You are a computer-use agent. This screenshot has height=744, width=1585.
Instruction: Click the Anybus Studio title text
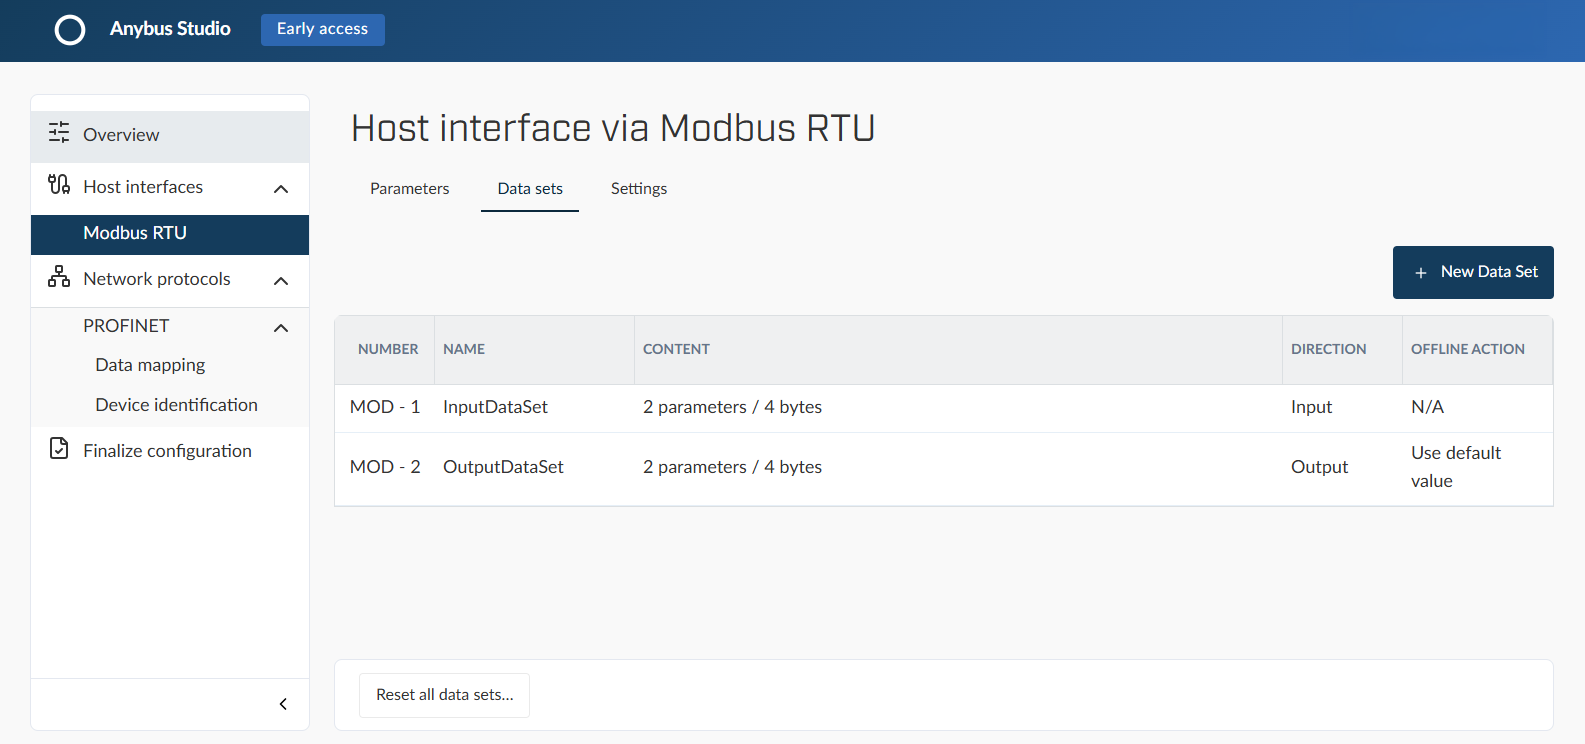pyautogui.click(x=170, y=29)
